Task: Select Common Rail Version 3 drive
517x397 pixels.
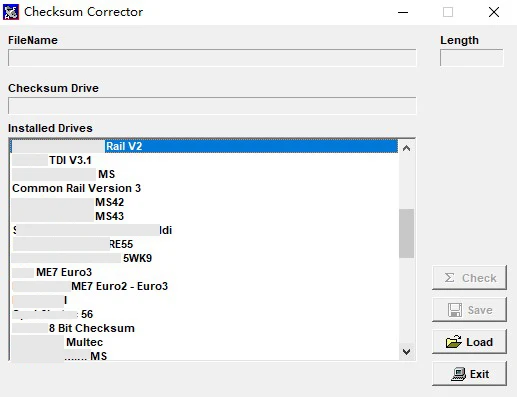Action: tap(204, 188)
